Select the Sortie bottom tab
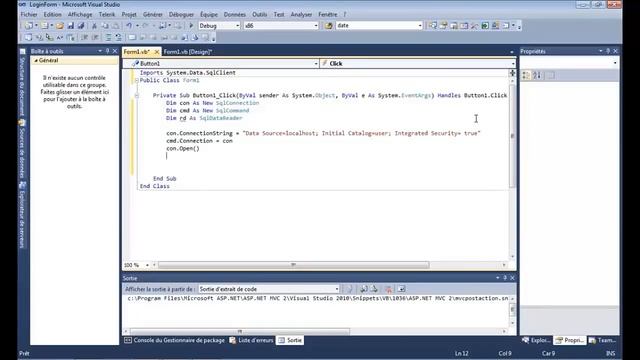640x360 pixels. pos(290,340)
